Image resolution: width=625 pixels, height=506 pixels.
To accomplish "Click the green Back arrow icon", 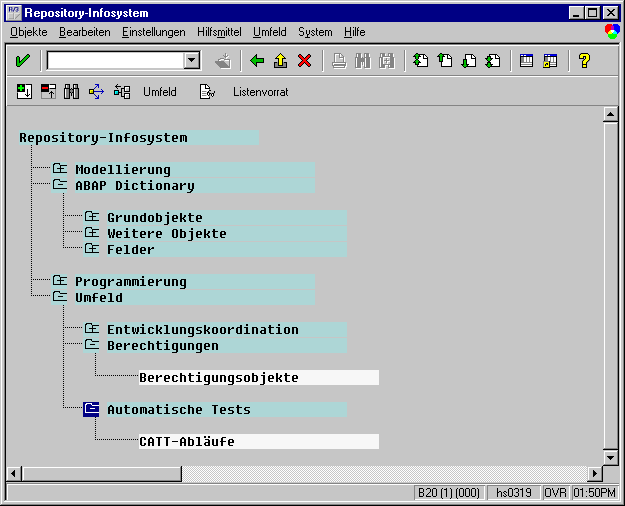I will pyautogui.click(x=257, y=61).
